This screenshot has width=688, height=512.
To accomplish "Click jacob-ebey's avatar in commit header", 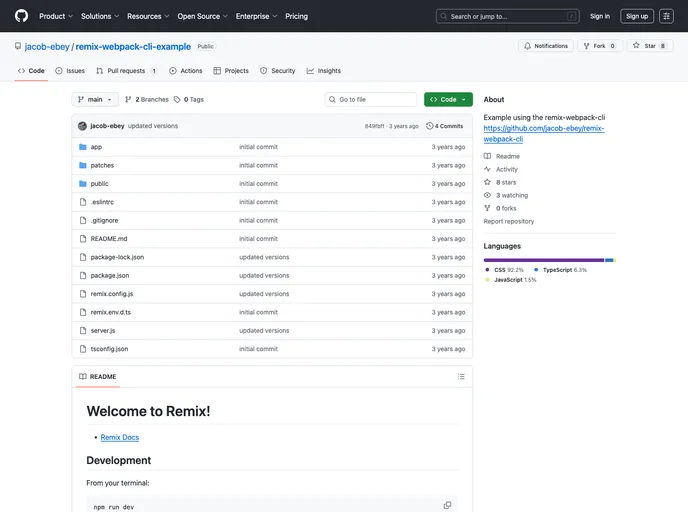I will click(x=82, y=126).
